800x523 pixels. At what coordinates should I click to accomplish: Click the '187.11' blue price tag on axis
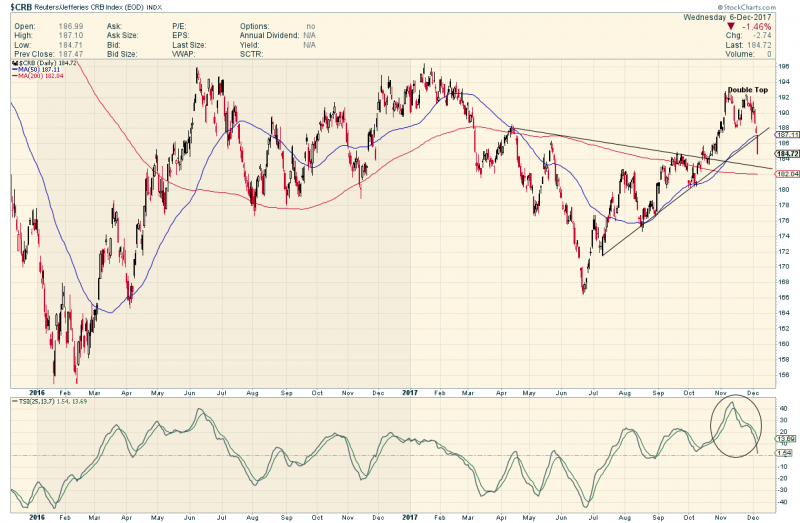[x=788, y=135]
